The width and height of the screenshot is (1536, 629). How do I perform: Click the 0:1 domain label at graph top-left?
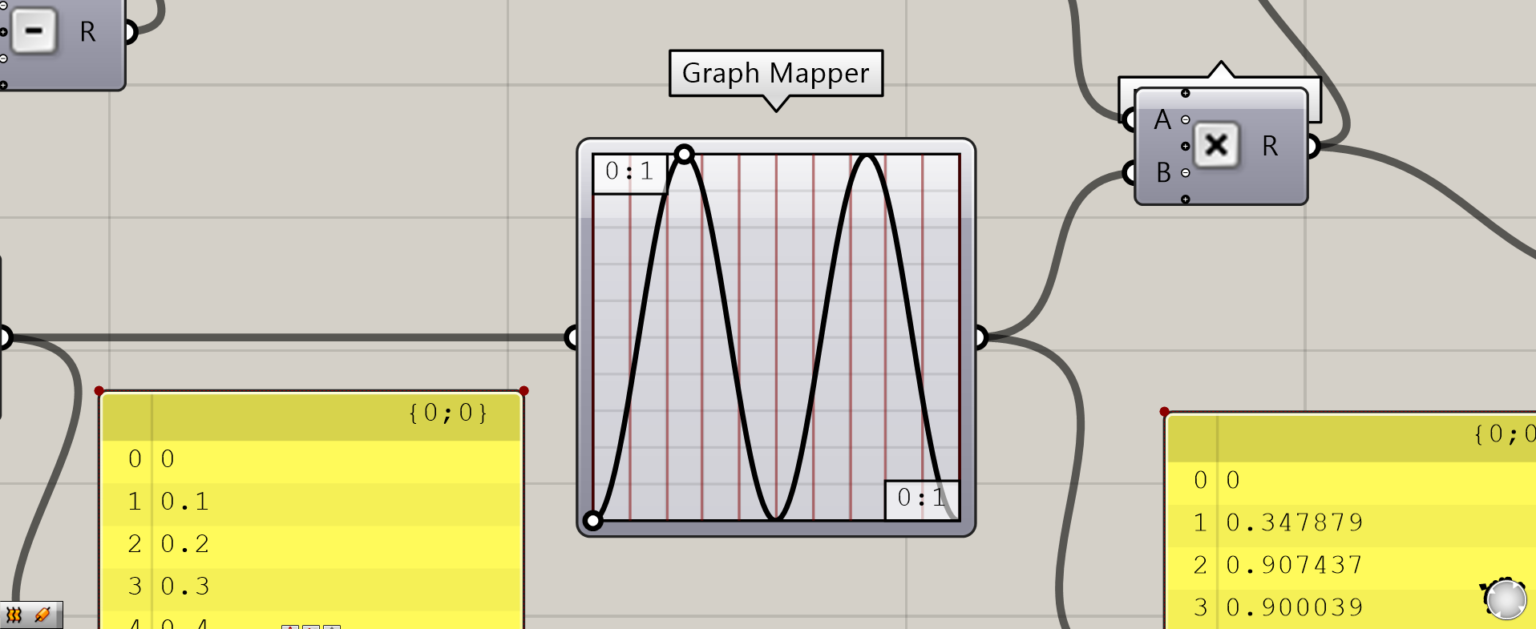[x=627, y=171]
